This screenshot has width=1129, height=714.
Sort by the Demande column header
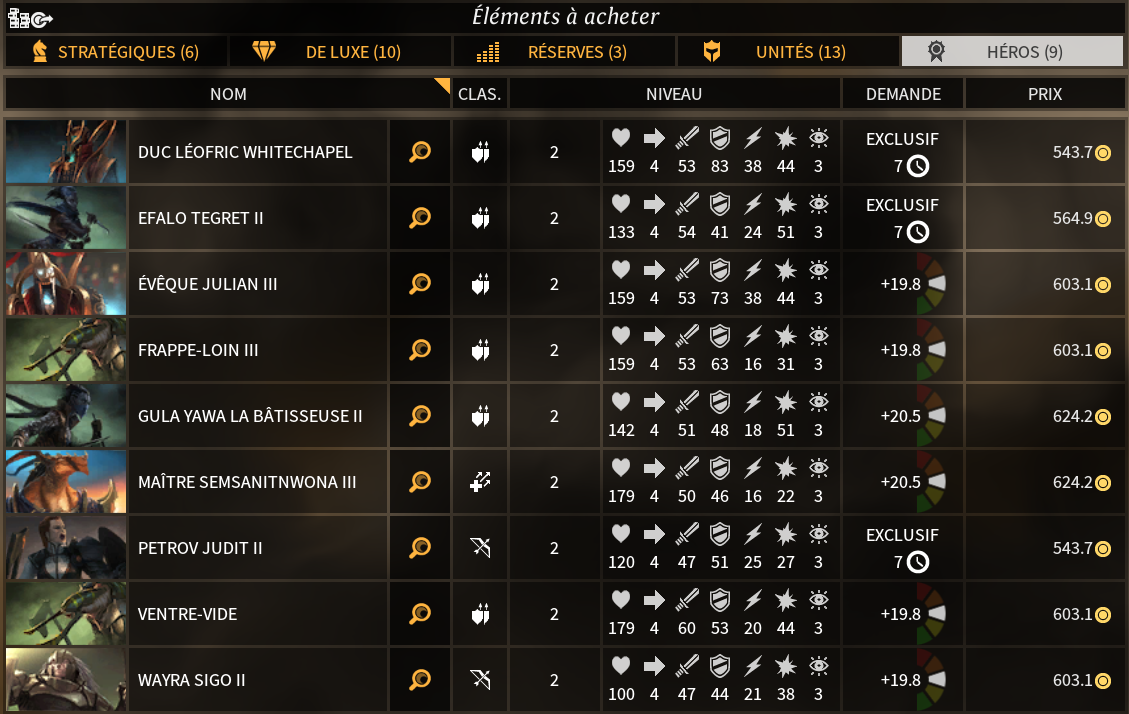[903, 94]
